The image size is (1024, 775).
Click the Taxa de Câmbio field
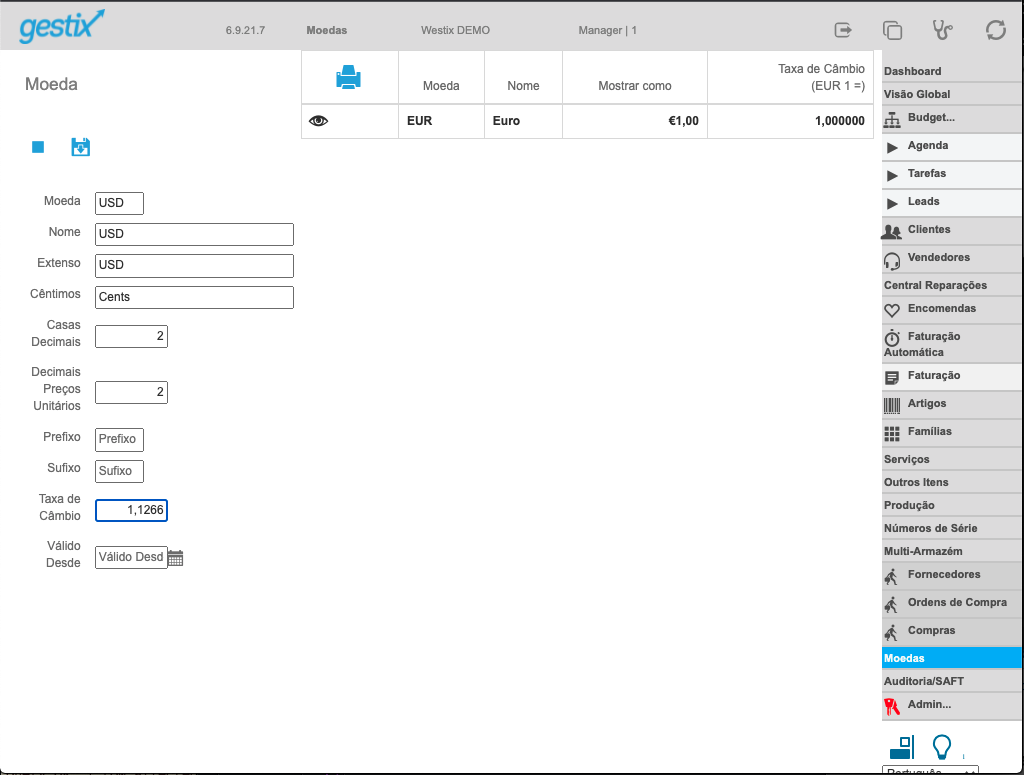point(131,511)
